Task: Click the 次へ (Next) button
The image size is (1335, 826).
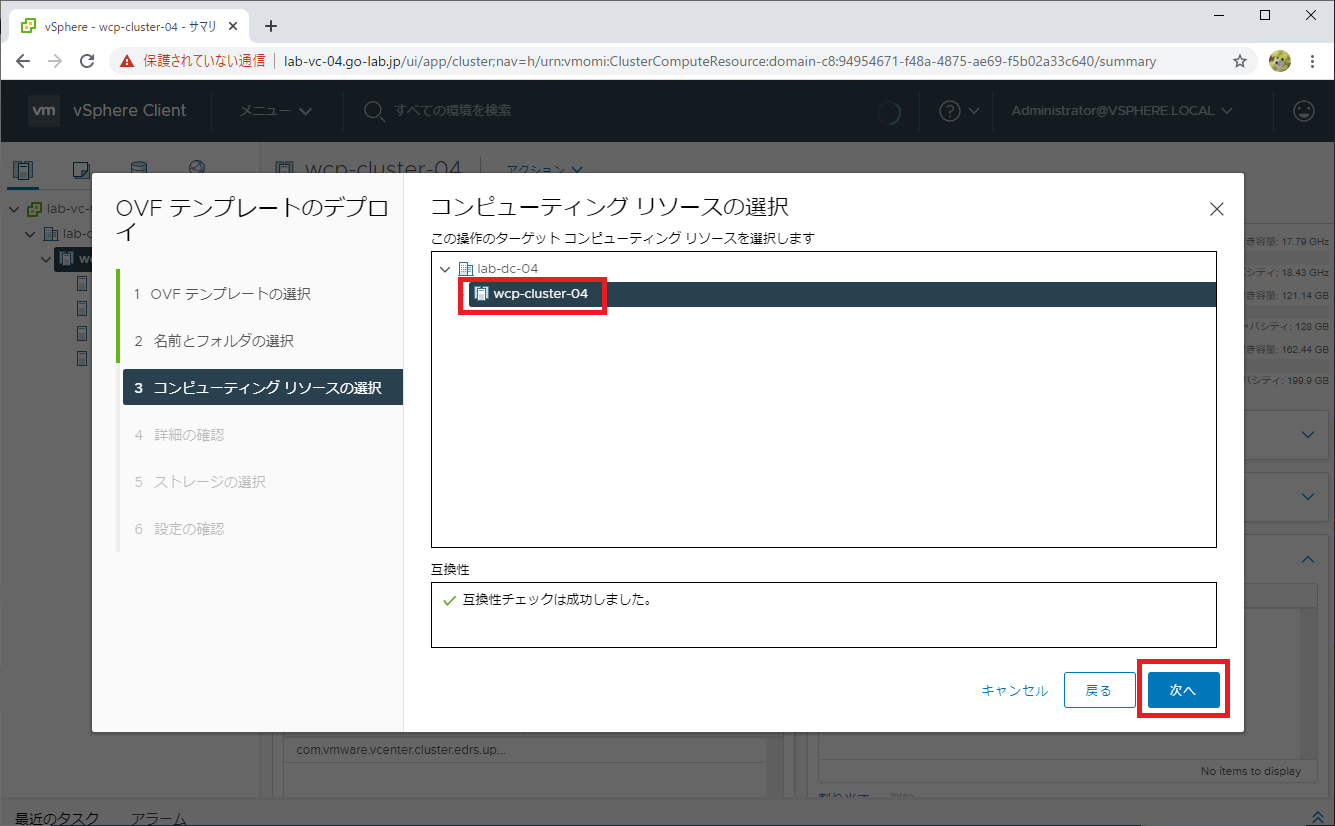Action: (1183, 690)
